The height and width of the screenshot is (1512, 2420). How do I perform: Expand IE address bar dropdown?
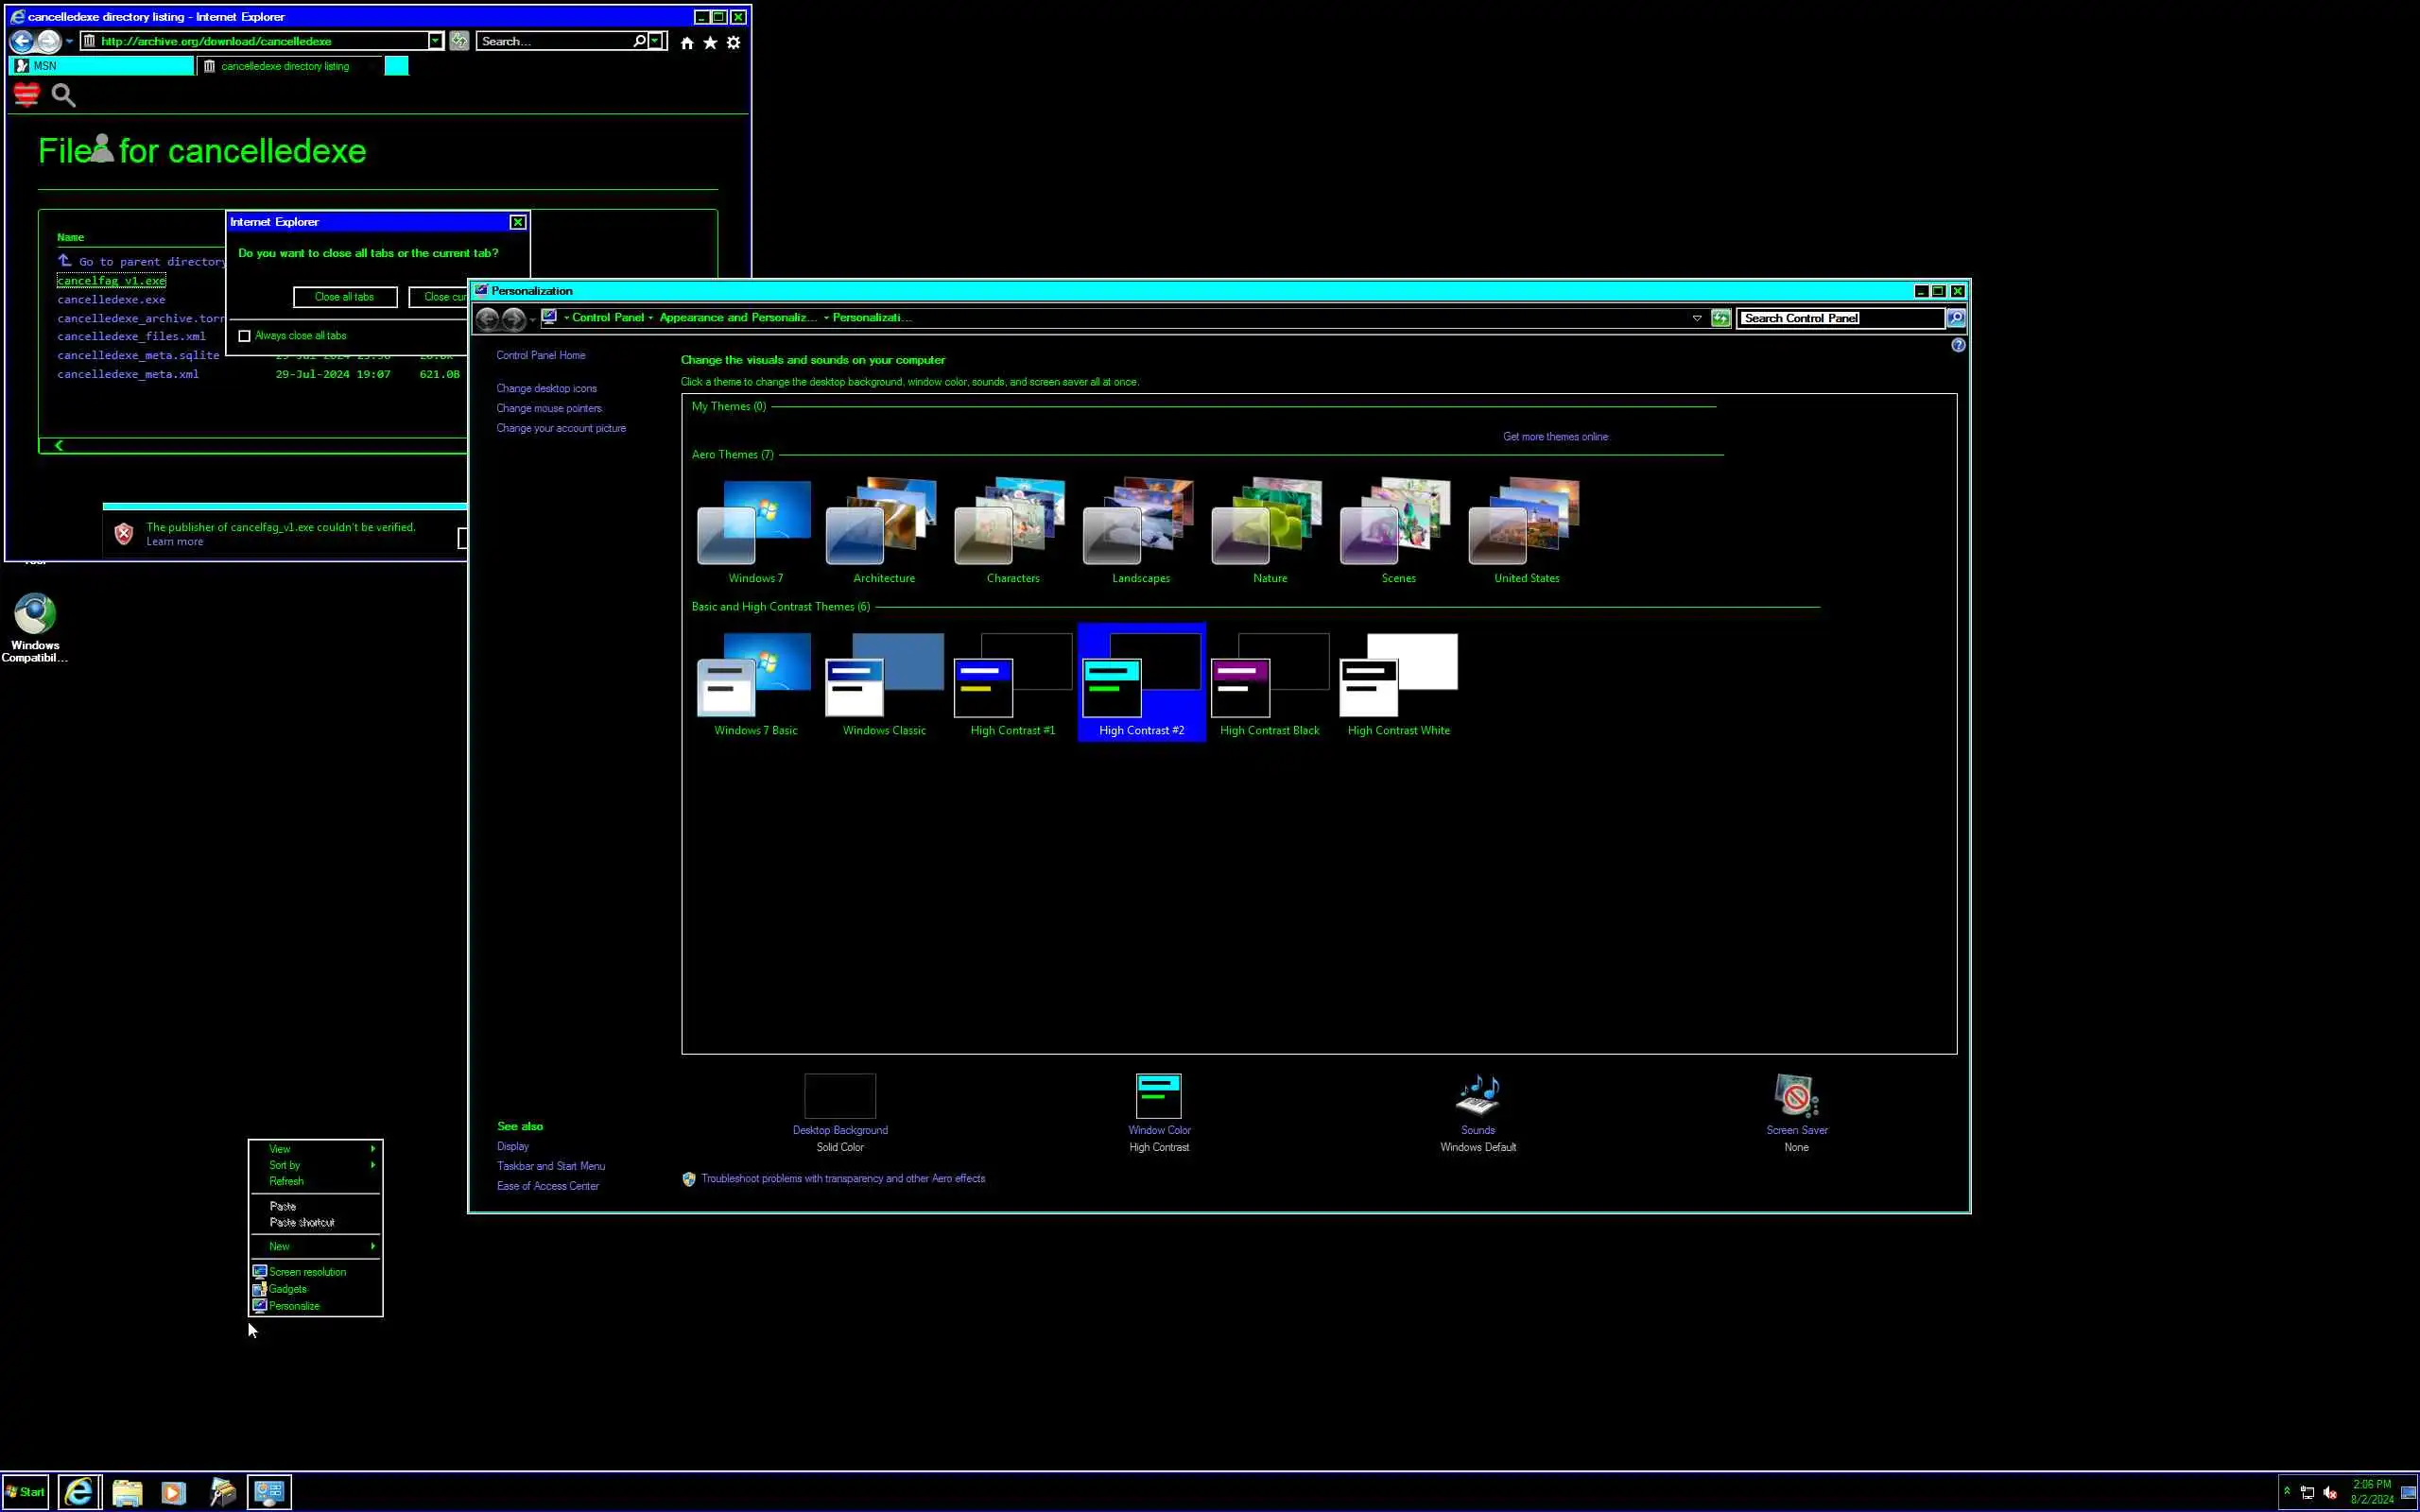435,41
